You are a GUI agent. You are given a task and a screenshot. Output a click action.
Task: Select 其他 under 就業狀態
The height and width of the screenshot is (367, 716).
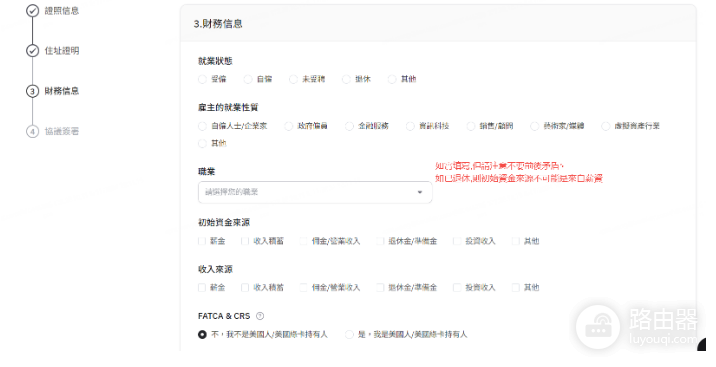click(392, 79)
